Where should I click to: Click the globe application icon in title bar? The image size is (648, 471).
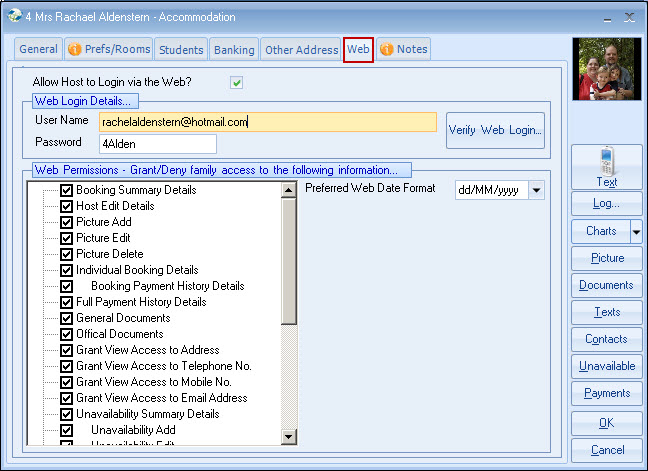click(x=14, y=16)
